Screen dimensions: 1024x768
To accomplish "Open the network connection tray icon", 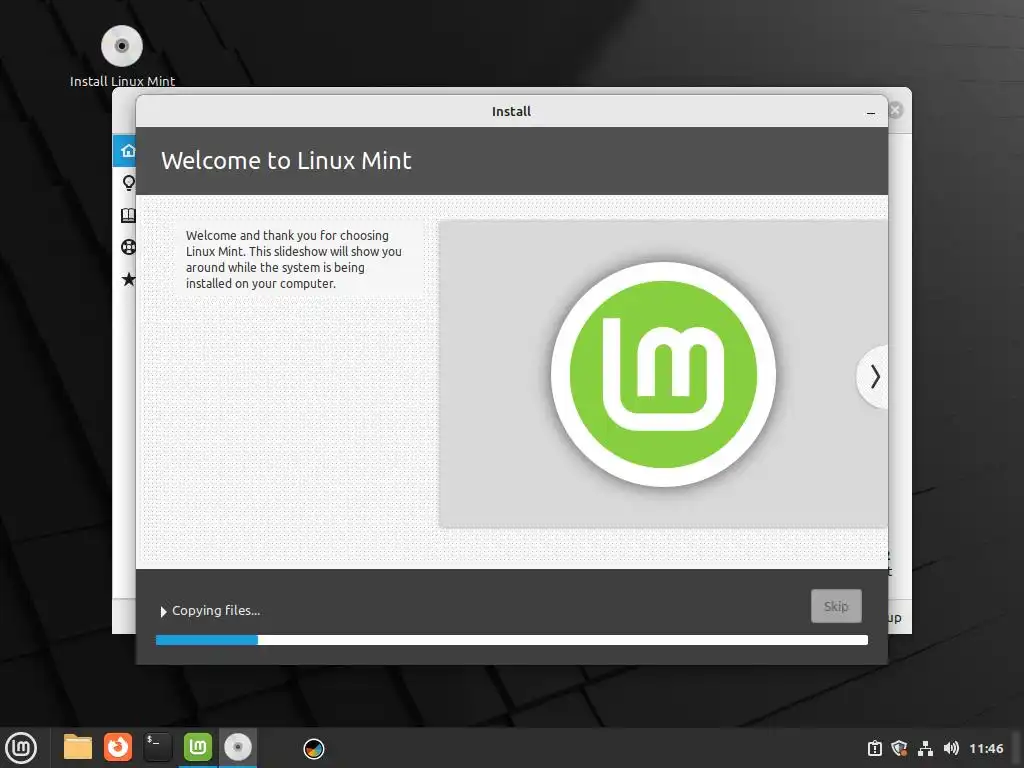I will click(x=925, y=748).
